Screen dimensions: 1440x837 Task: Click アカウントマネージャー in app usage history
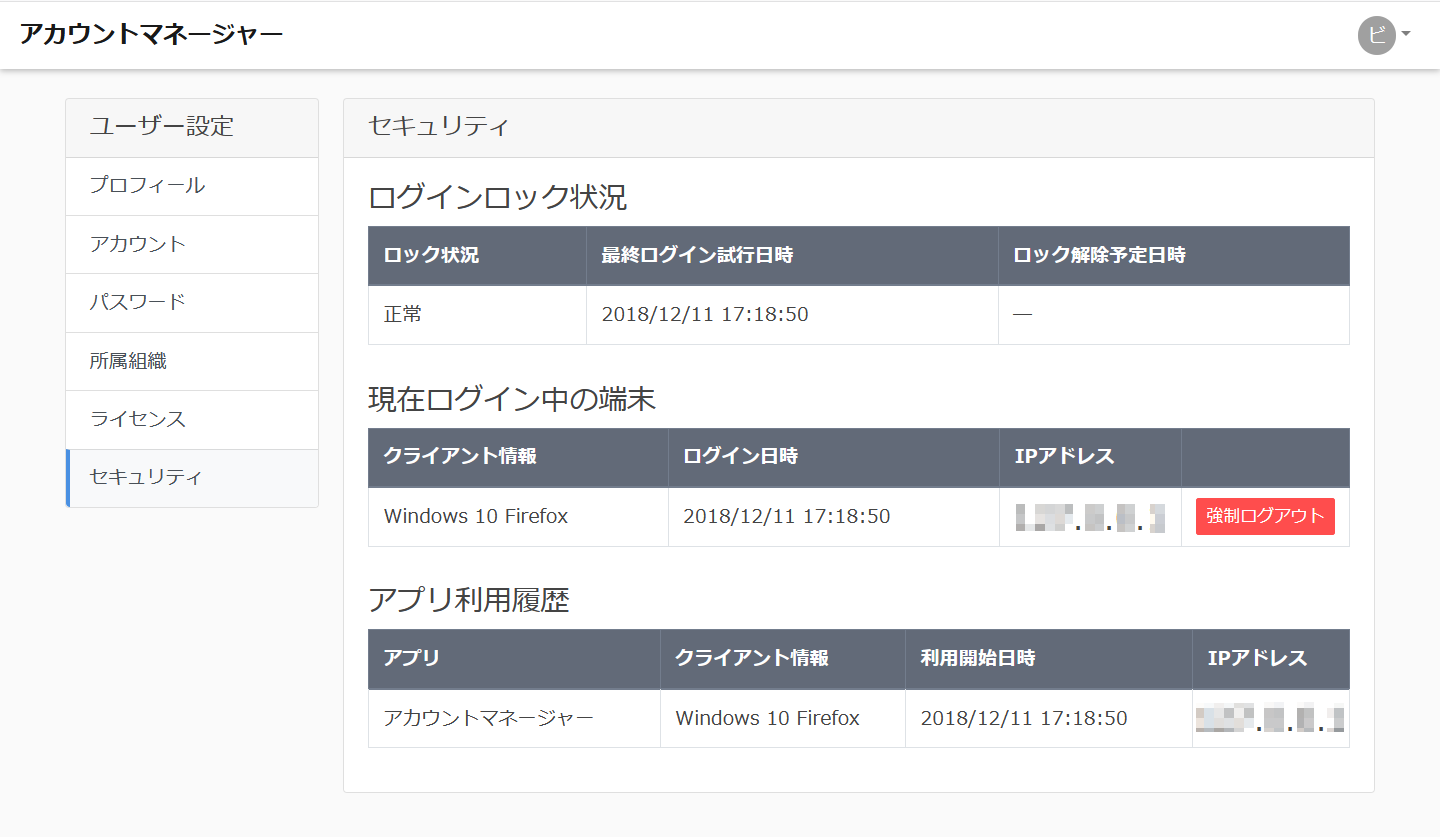point(488,718)
